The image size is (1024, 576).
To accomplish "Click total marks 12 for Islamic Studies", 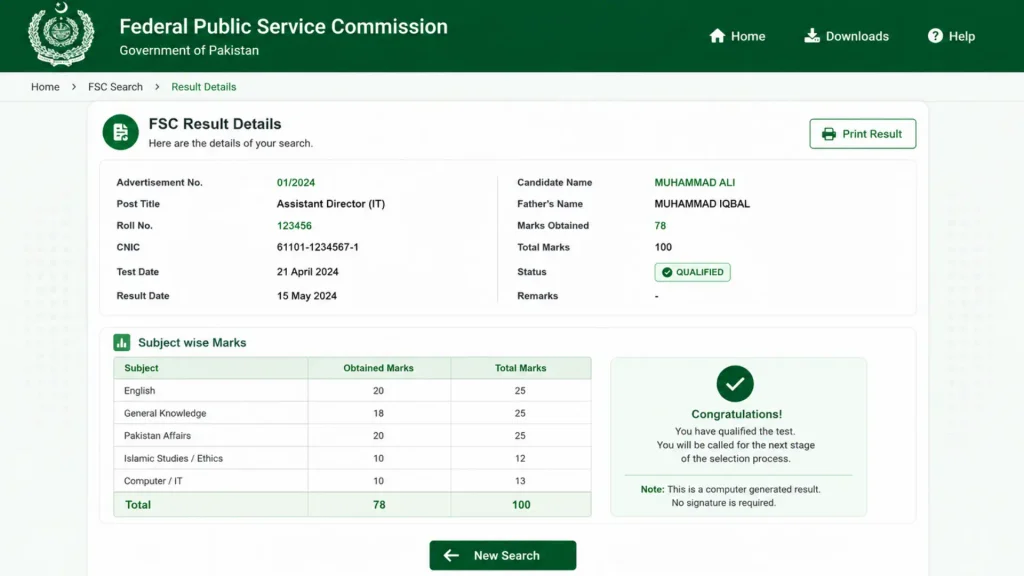I will (x=520, y=458).
